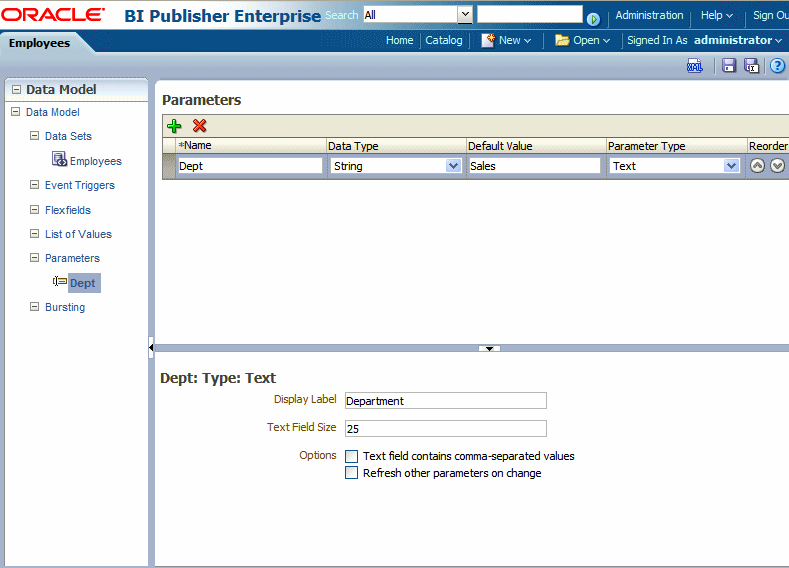The height and width of the screenshot is (568, 789).
Task: Collapse the Data Model tree node
Action: point(16,112)
